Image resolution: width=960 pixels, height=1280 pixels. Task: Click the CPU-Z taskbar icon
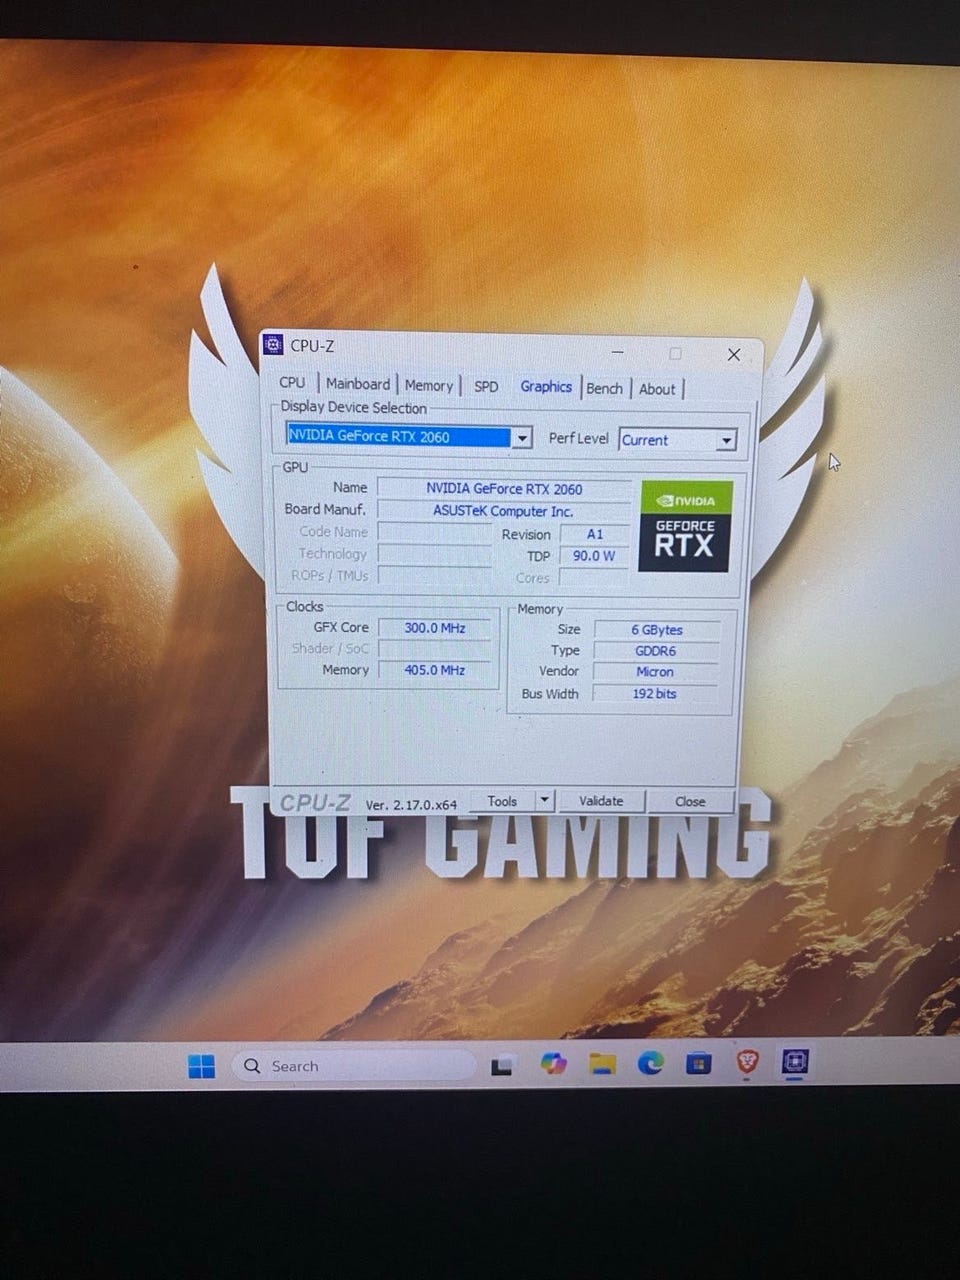click(795, 1062)
